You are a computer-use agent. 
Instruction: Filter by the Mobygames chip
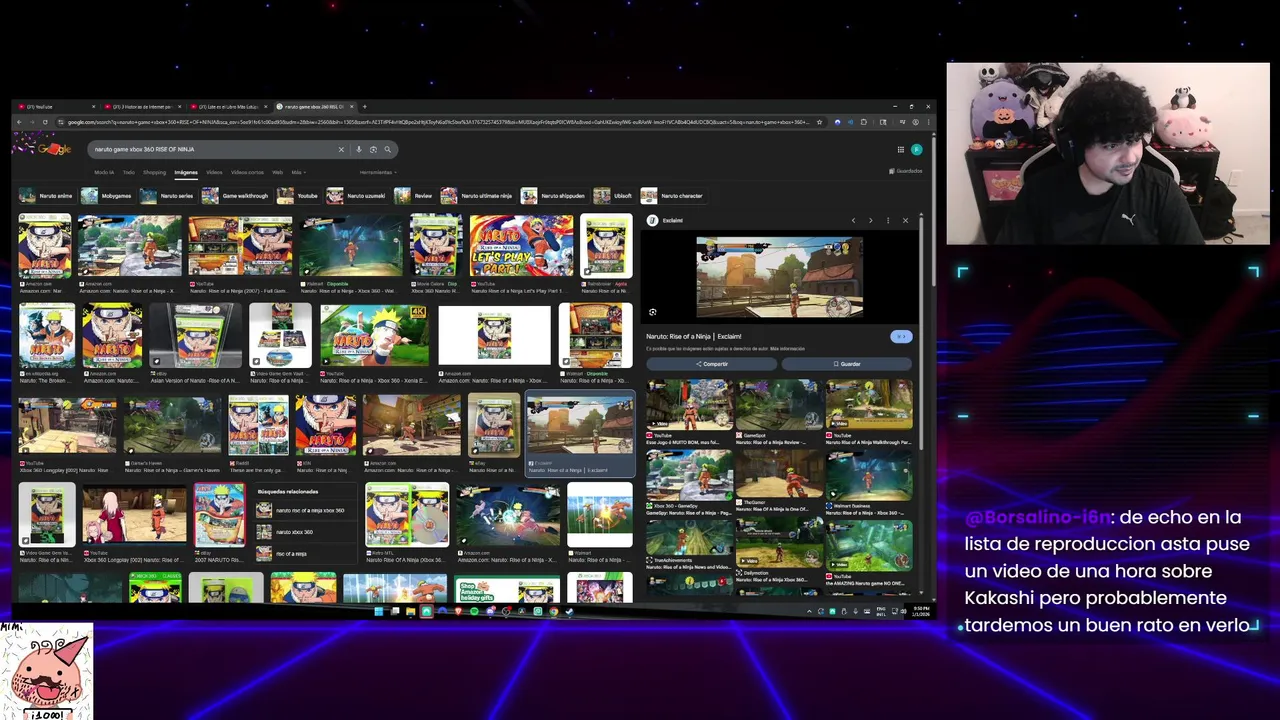(107, 196)
